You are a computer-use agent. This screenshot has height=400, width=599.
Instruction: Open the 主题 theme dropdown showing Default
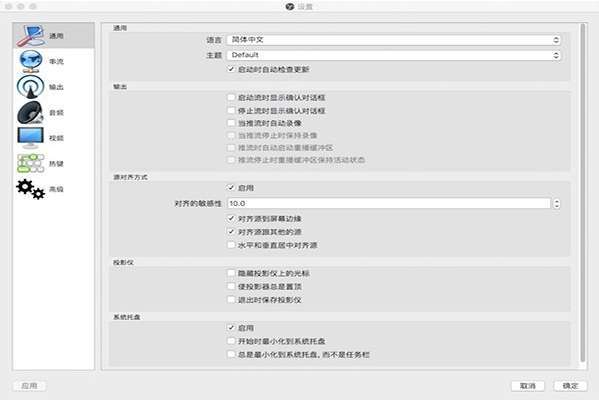pyautogui.click(x=393, y=55)
